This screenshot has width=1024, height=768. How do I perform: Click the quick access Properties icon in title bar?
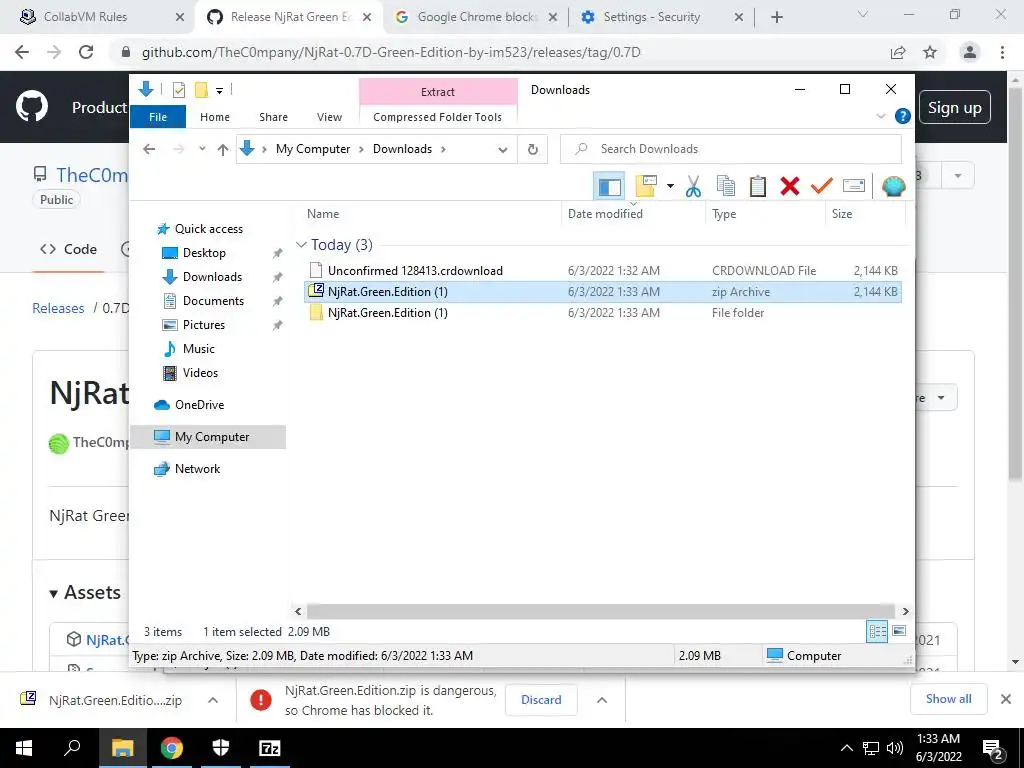click(x=178, y=90)
